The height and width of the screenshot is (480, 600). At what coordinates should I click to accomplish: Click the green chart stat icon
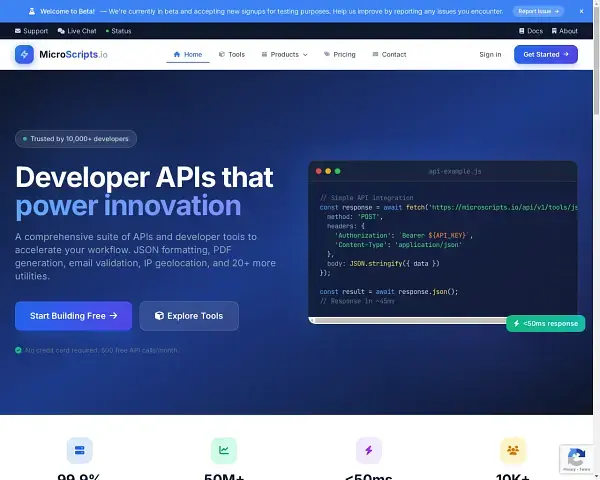click(x=225, y=450)
